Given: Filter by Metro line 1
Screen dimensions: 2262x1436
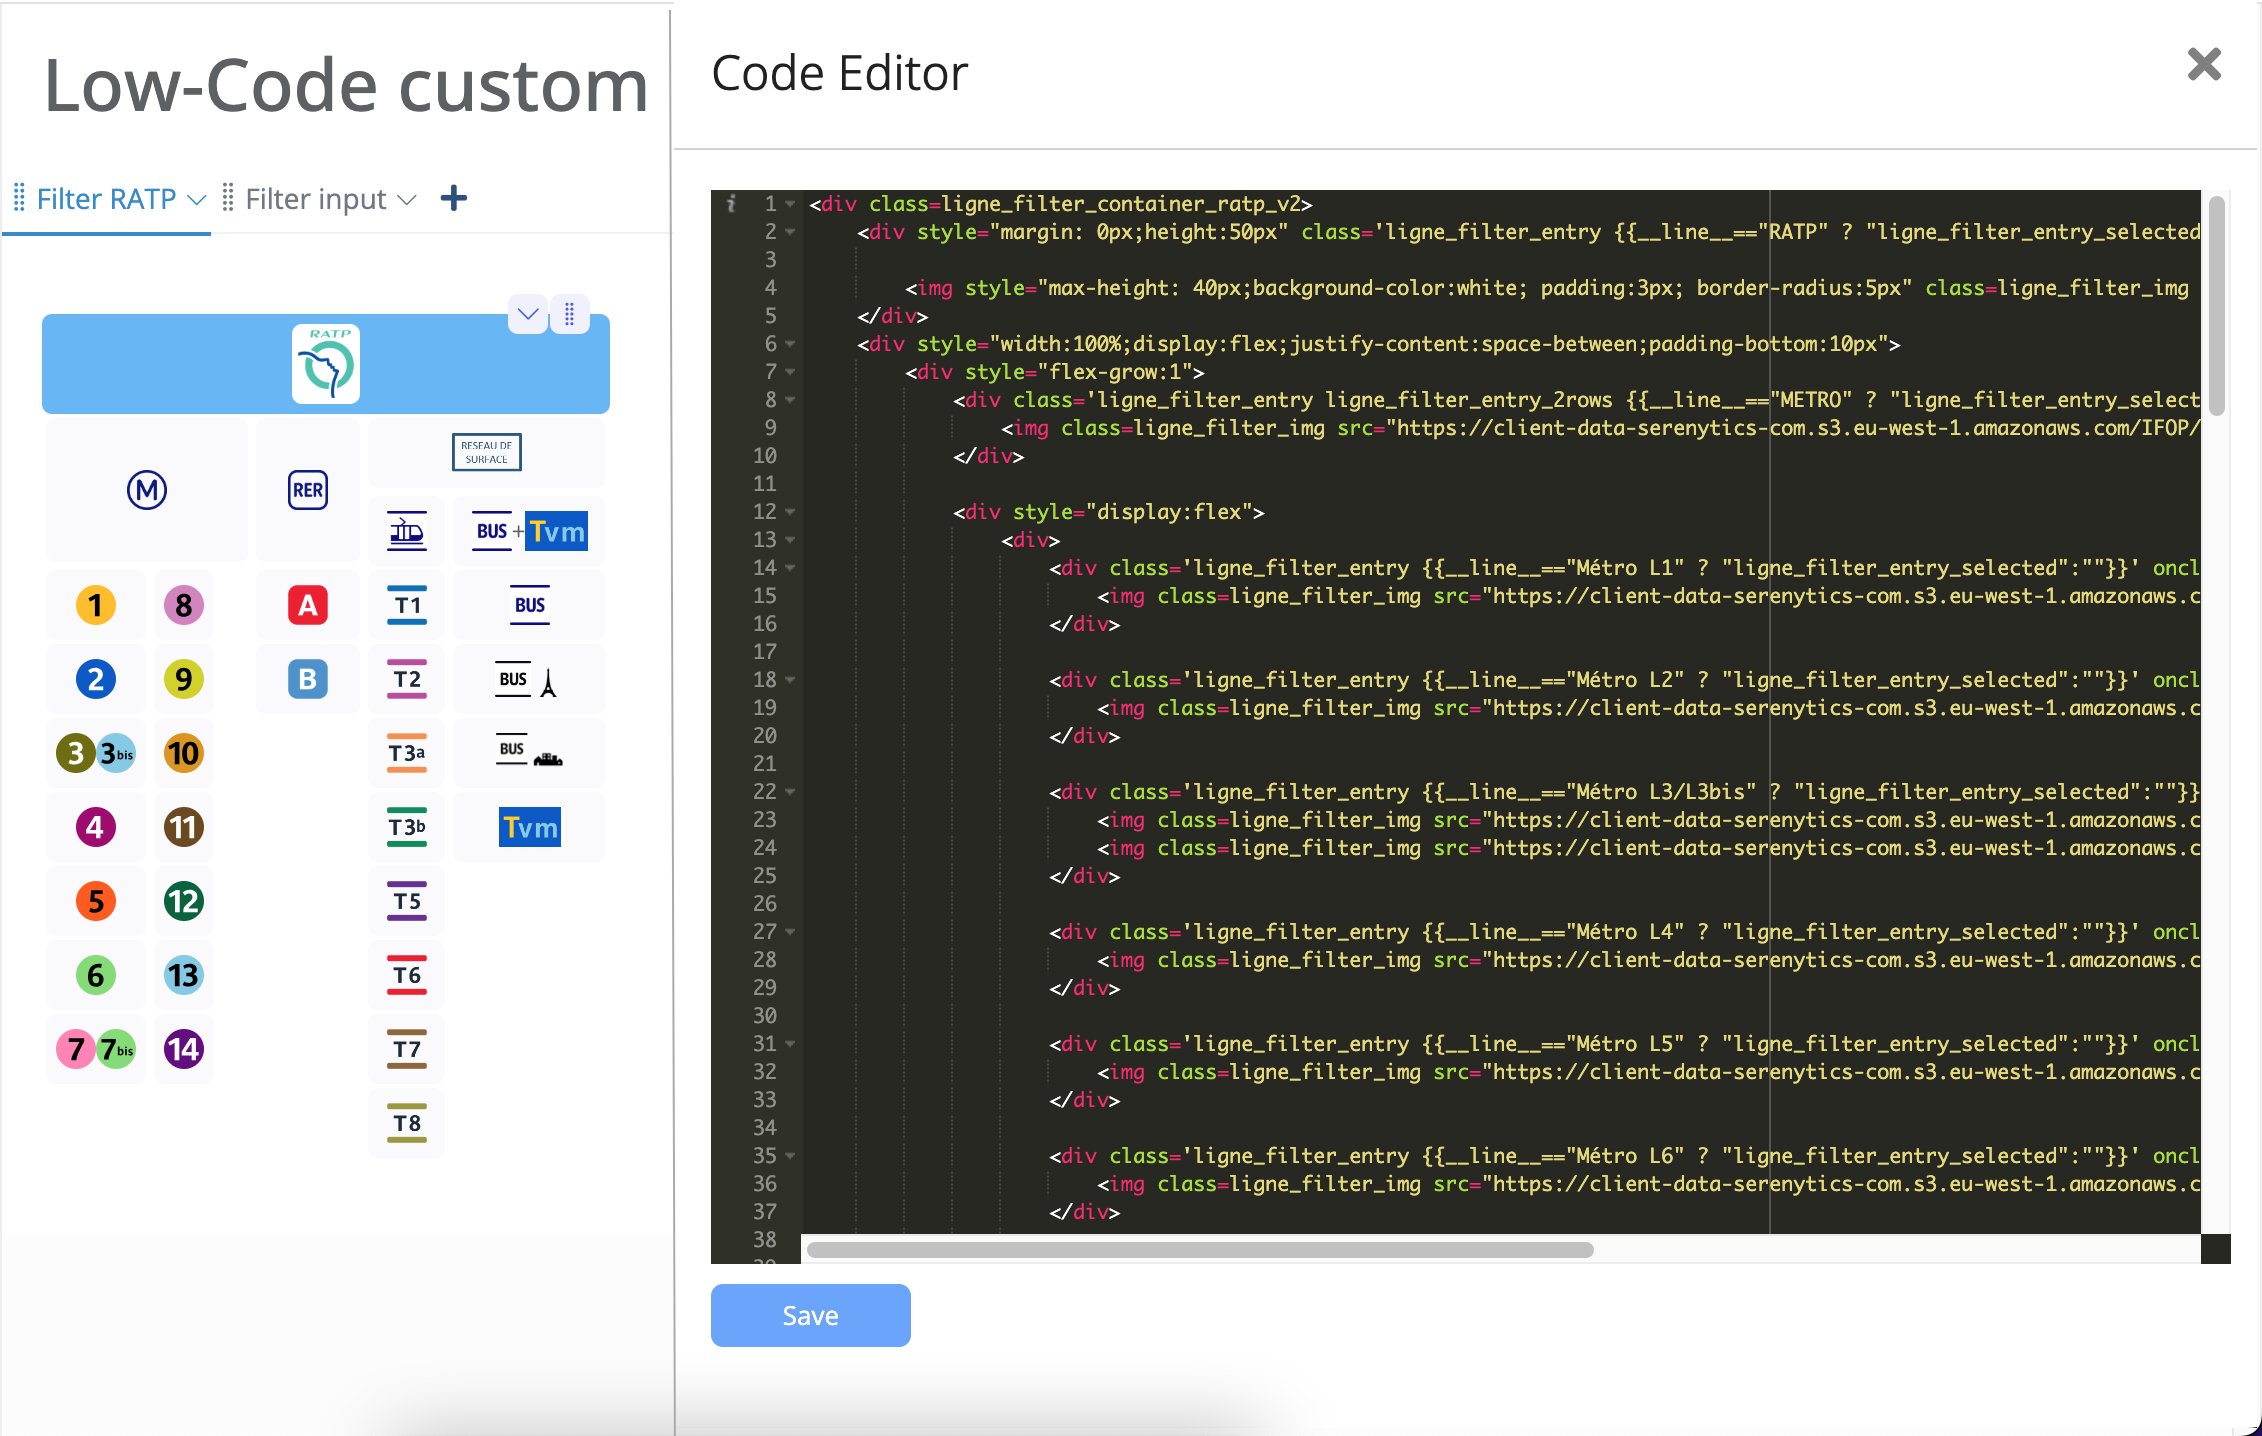Looking at the screenshot, I should pos(96,605).
